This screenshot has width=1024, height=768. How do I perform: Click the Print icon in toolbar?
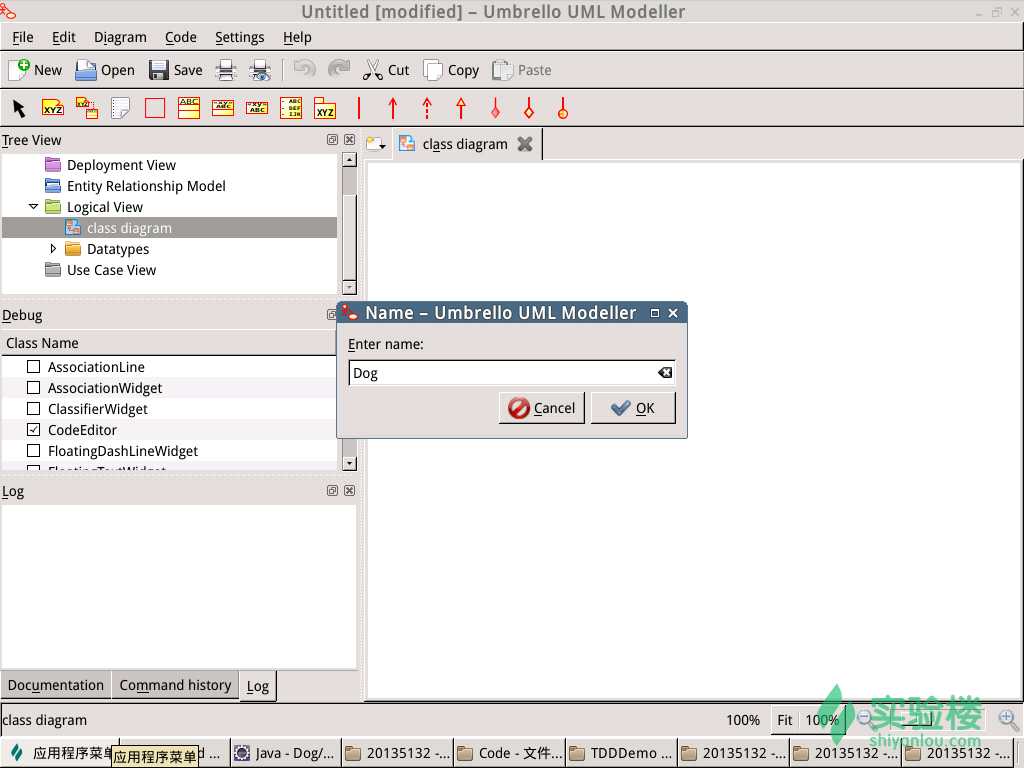[x=225, y=70]
